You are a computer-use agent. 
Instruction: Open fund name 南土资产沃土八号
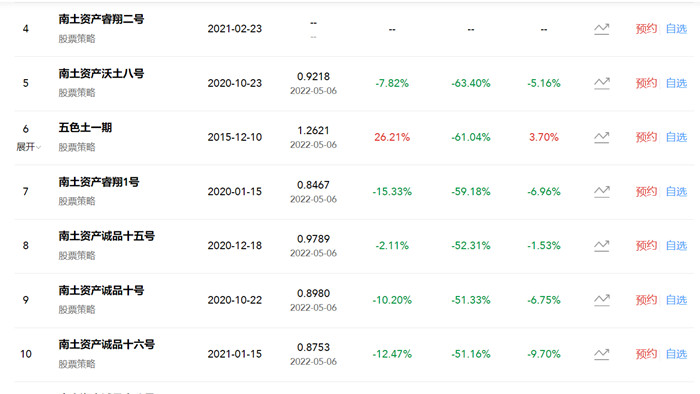click(101, 74)
